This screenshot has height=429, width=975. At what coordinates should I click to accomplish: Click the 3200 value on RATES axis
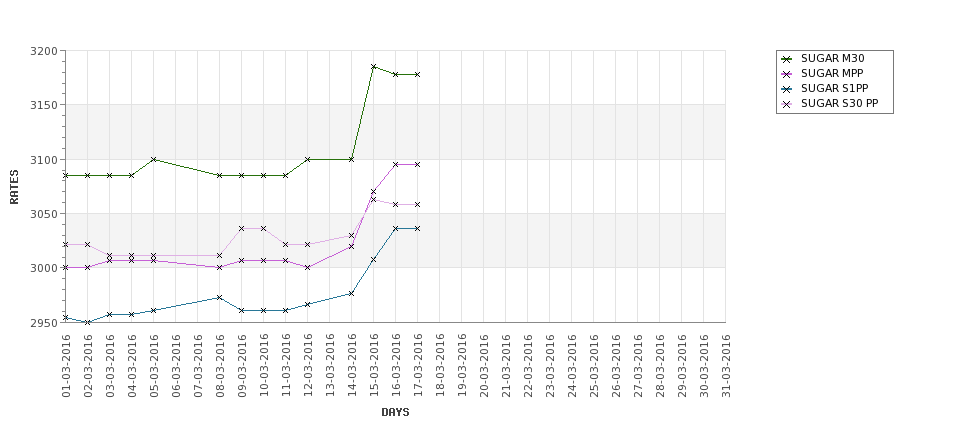click(x=44, y=51)
